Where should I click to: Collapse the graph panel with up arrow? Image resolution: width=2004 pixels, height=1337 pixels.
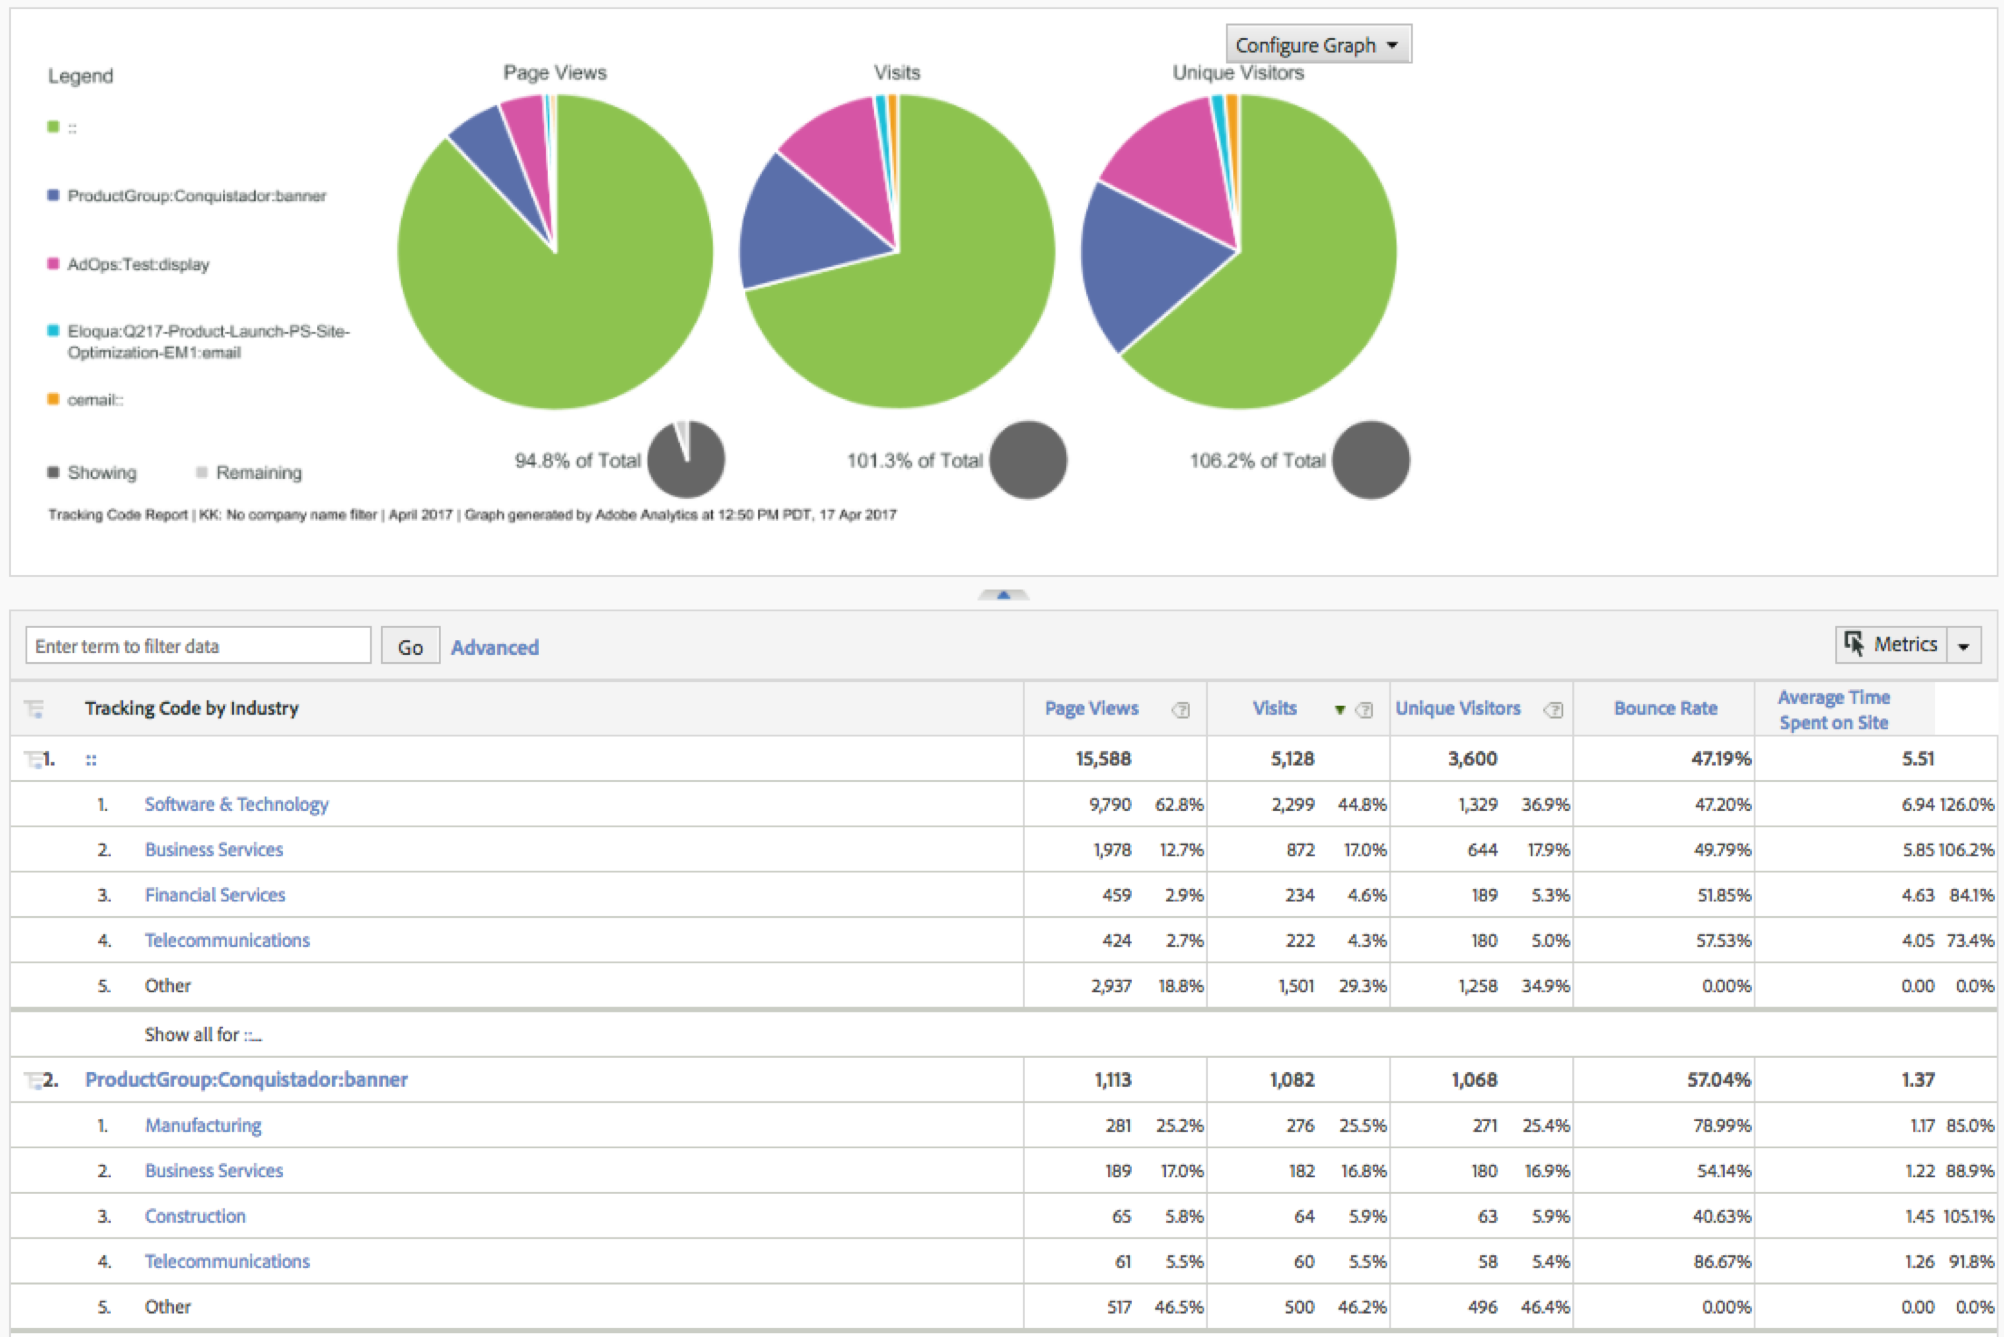click(1003, 595)
